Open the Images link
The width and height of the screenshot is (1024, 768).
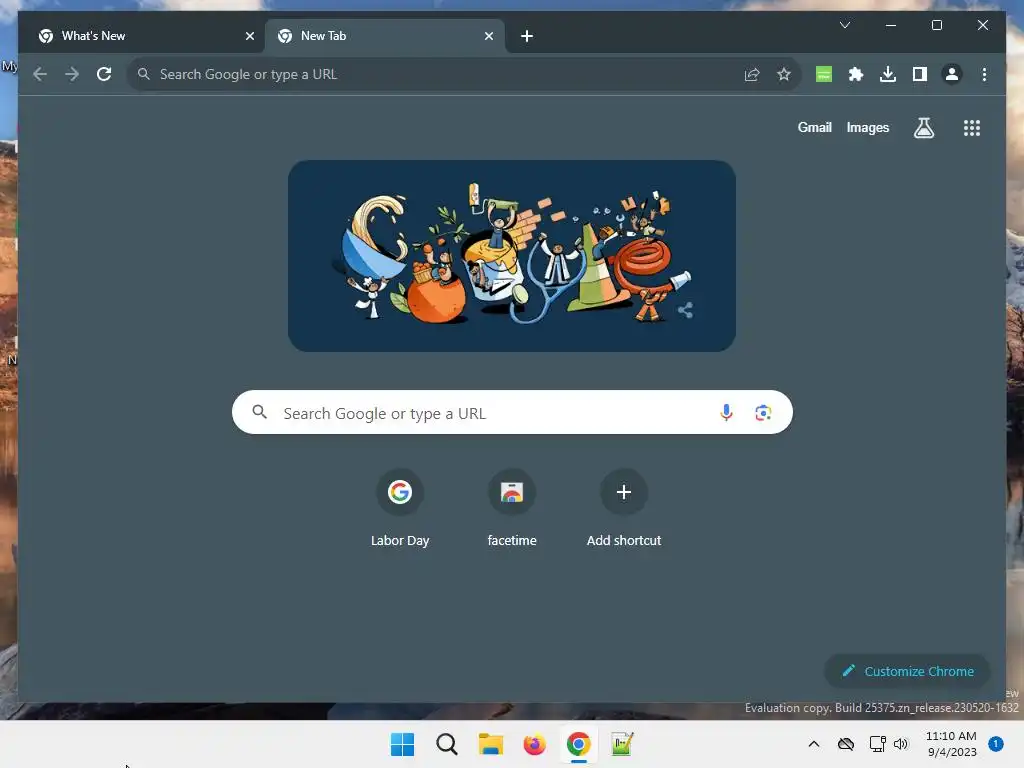pyautogui.click(x=867, y=127)
